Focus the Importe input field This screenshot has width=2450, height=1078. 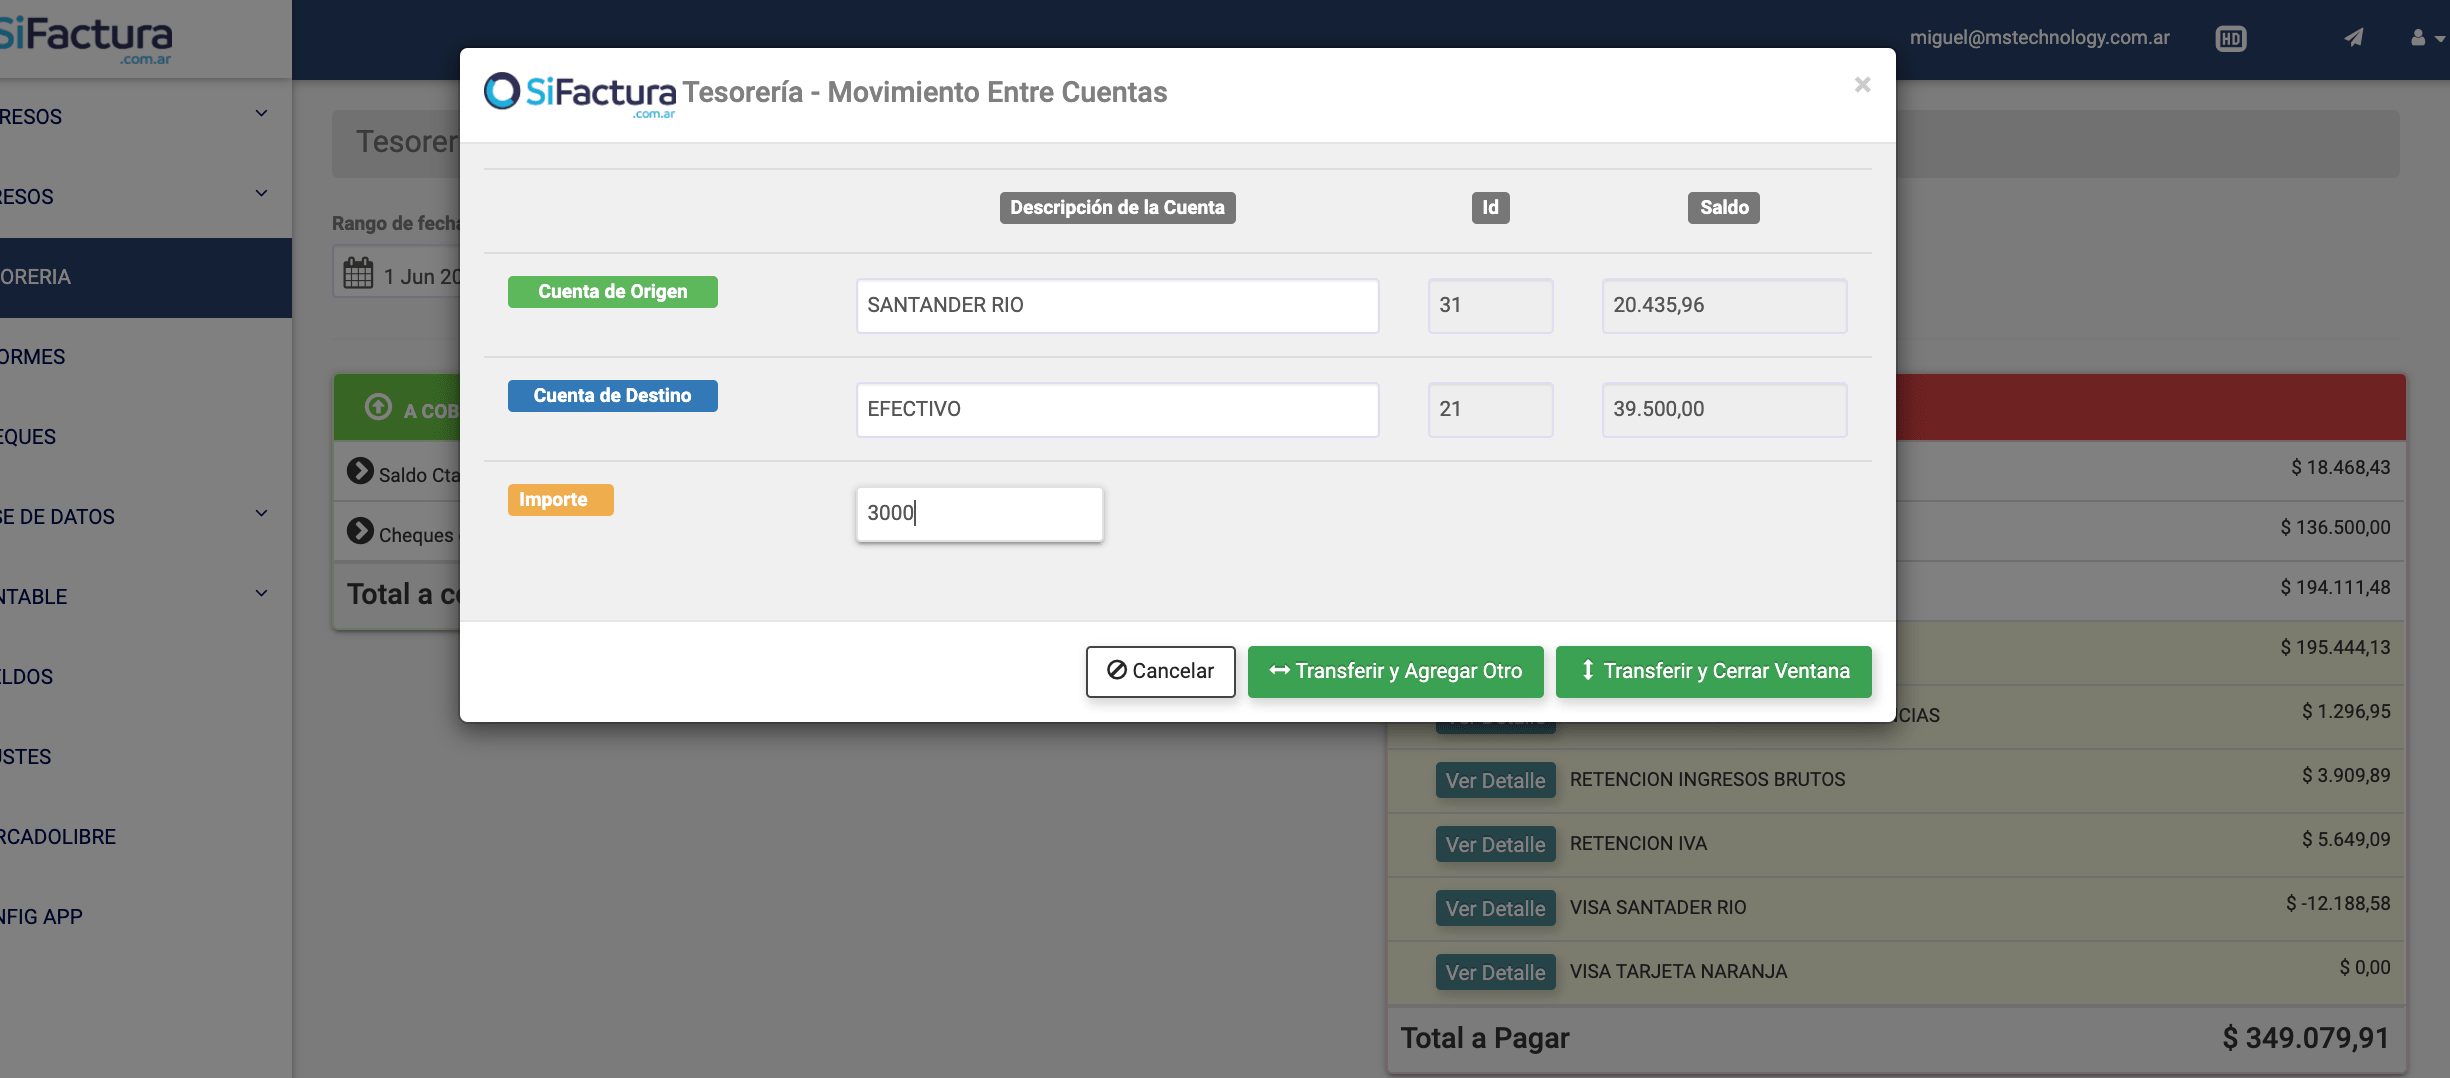979,514
